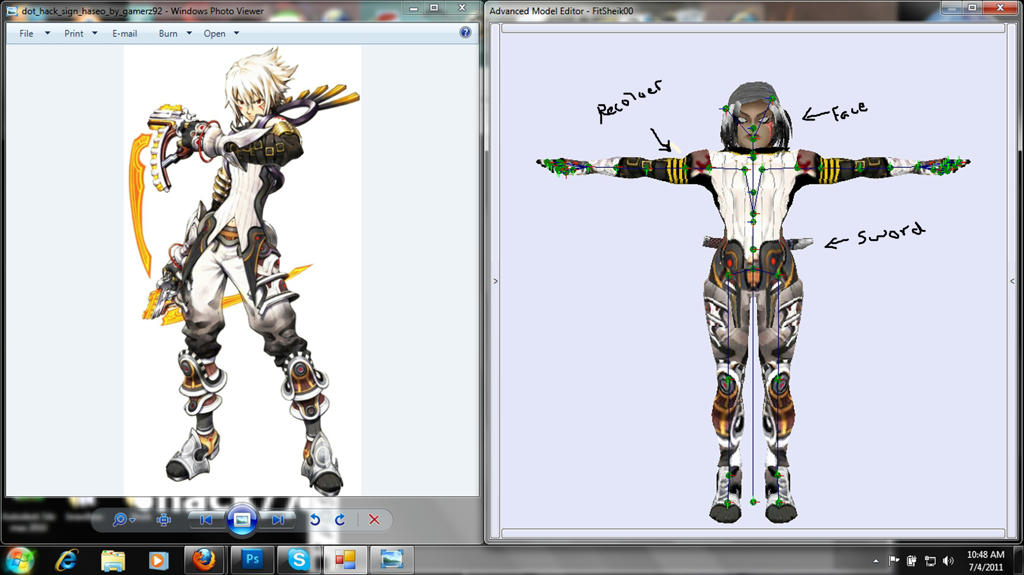Image resolution: width=1024 pixels, height=575 pixels.
Task: Expand the File menu dropdown
Action: 34,33
